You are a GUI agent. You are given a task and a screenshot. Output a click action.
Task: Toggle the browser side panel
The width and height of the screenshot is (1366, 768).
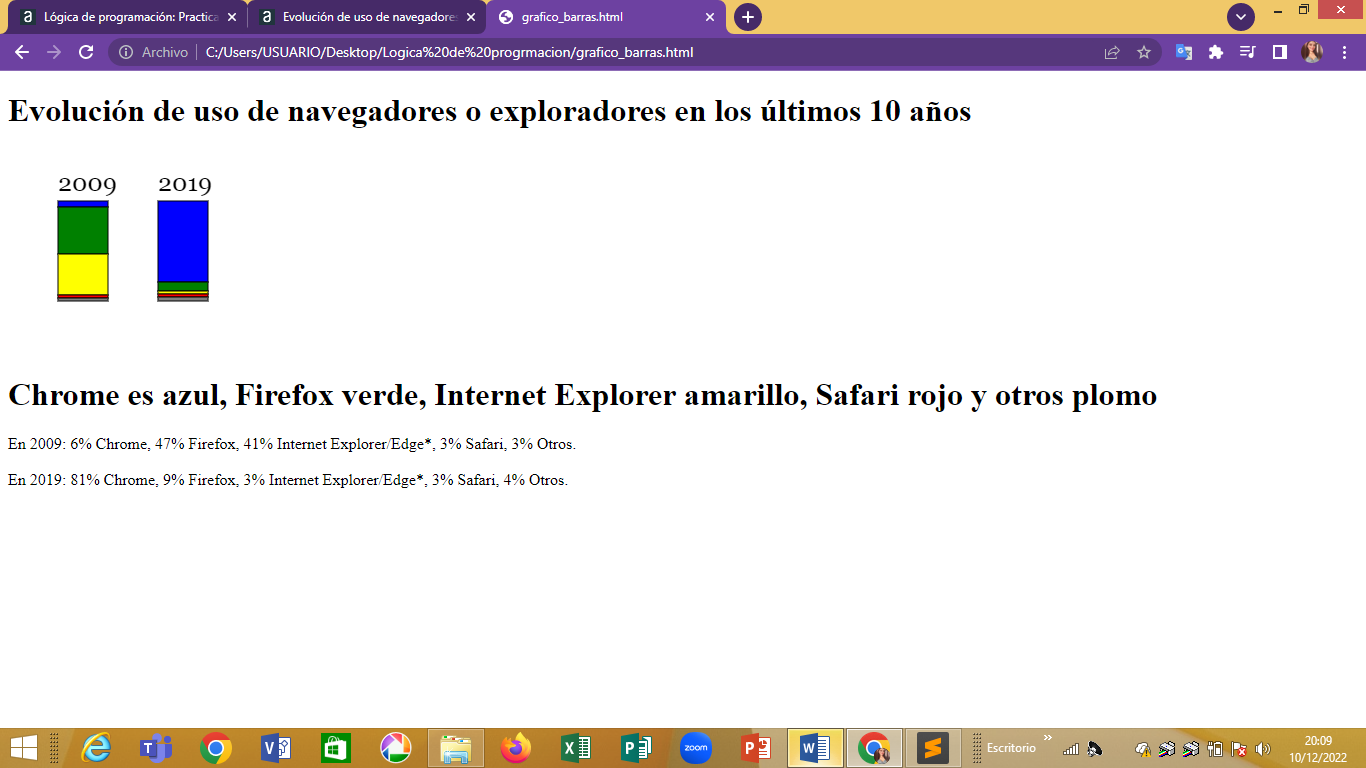click(x=1279, y=52)
